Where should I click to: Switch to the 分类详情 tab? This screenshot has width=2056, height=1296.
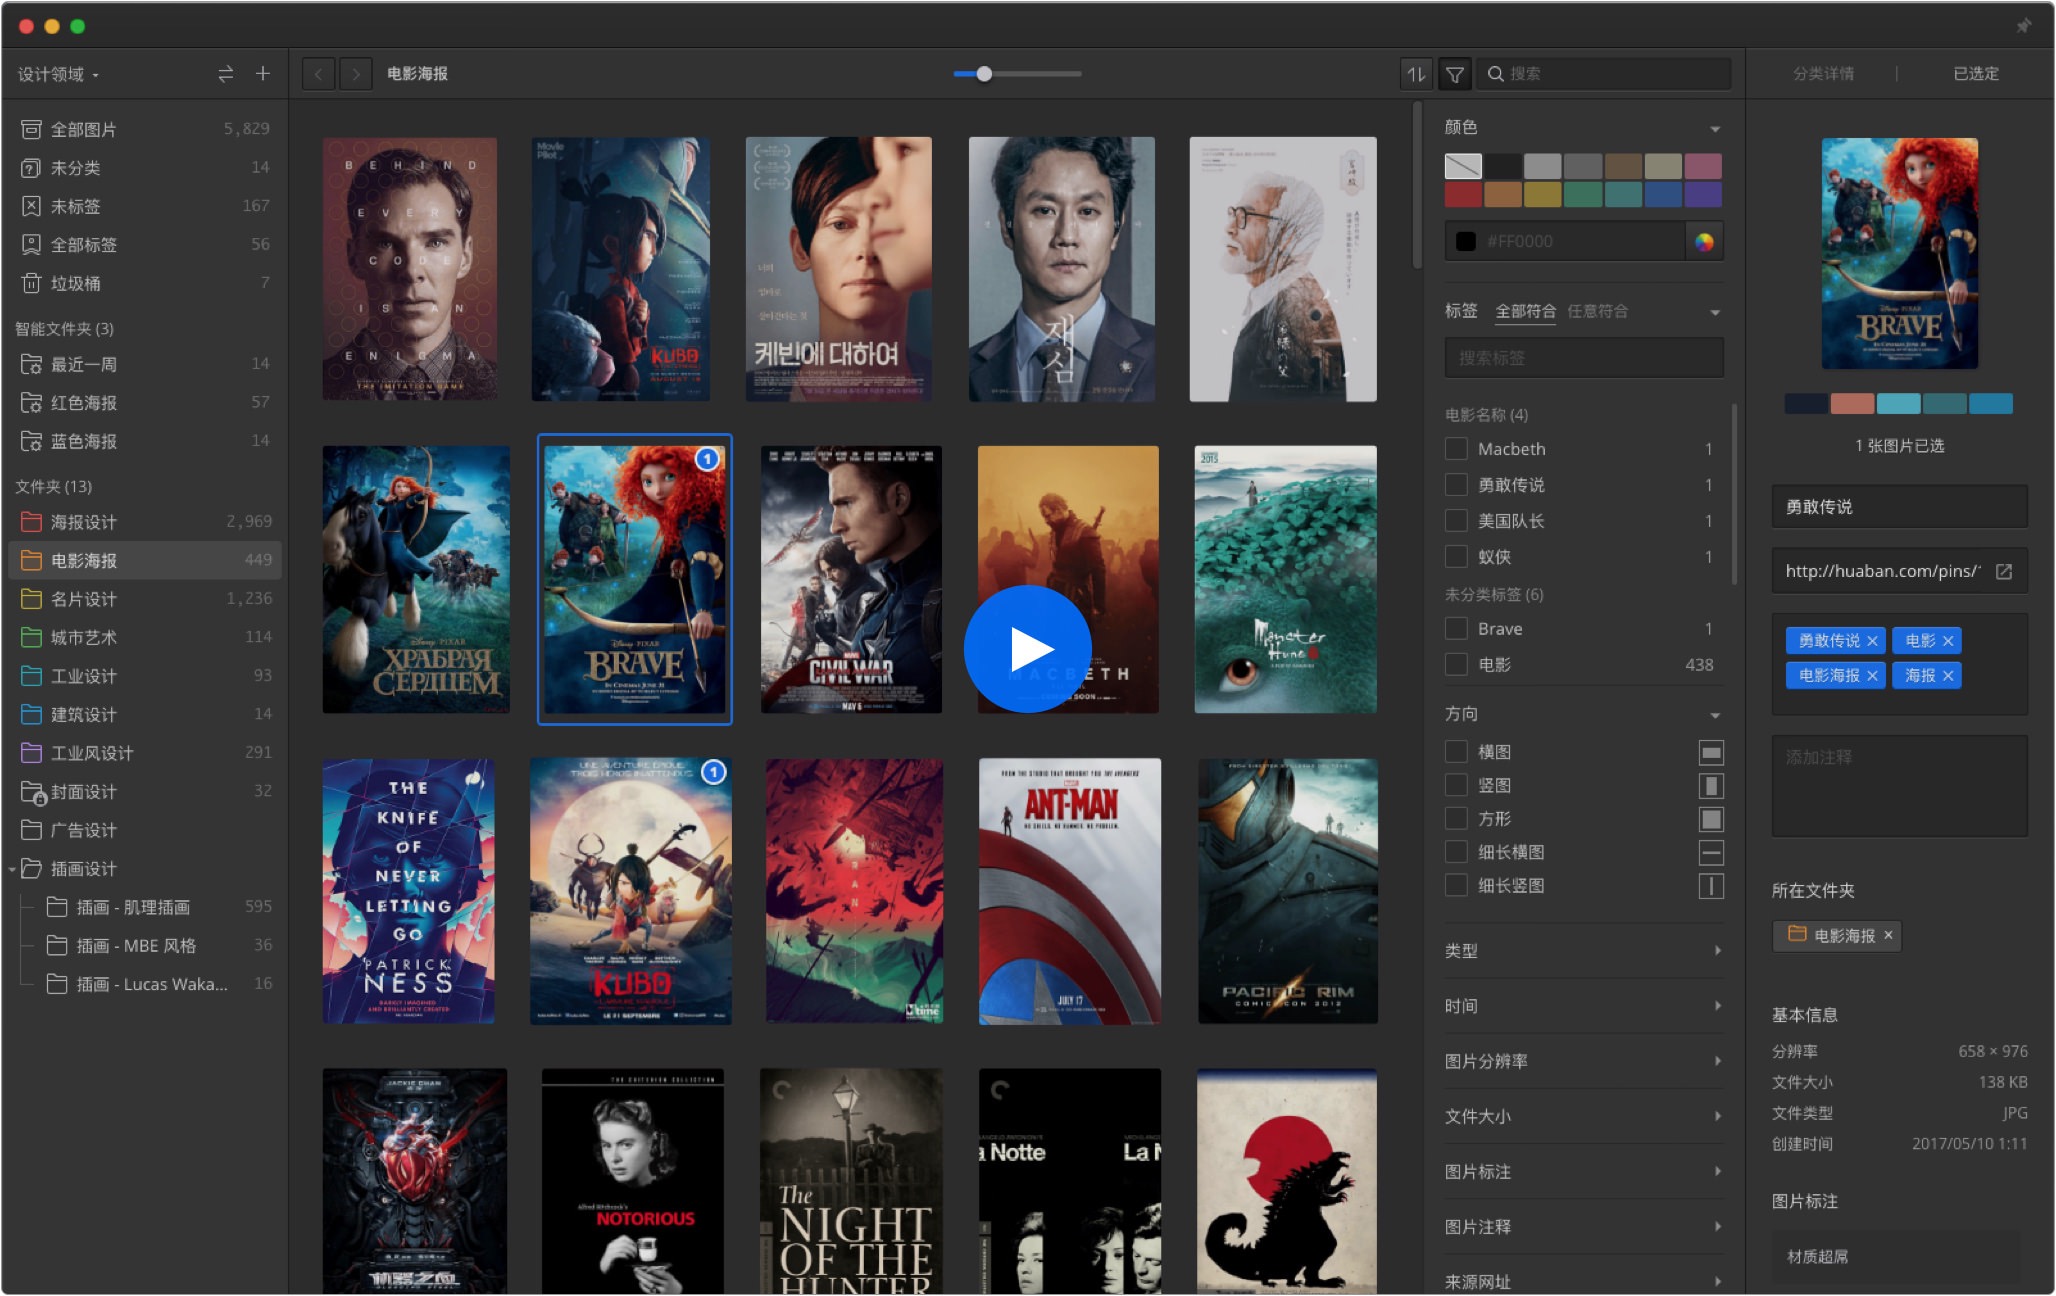click(x=1823, y=74)
